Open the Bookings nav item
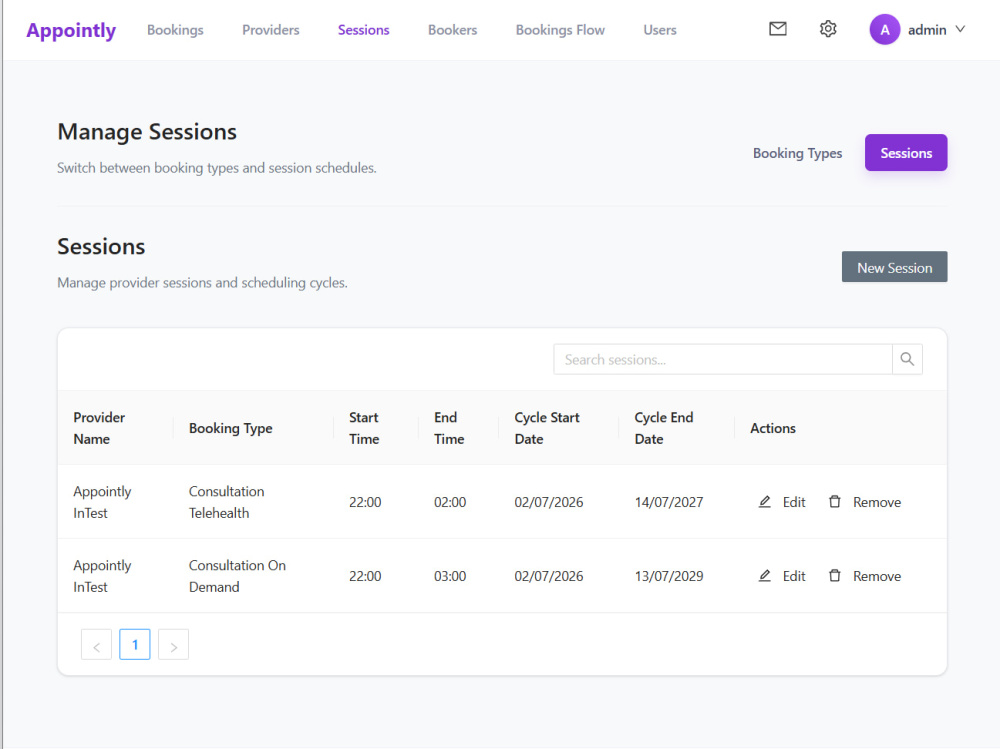 [175, 30]
